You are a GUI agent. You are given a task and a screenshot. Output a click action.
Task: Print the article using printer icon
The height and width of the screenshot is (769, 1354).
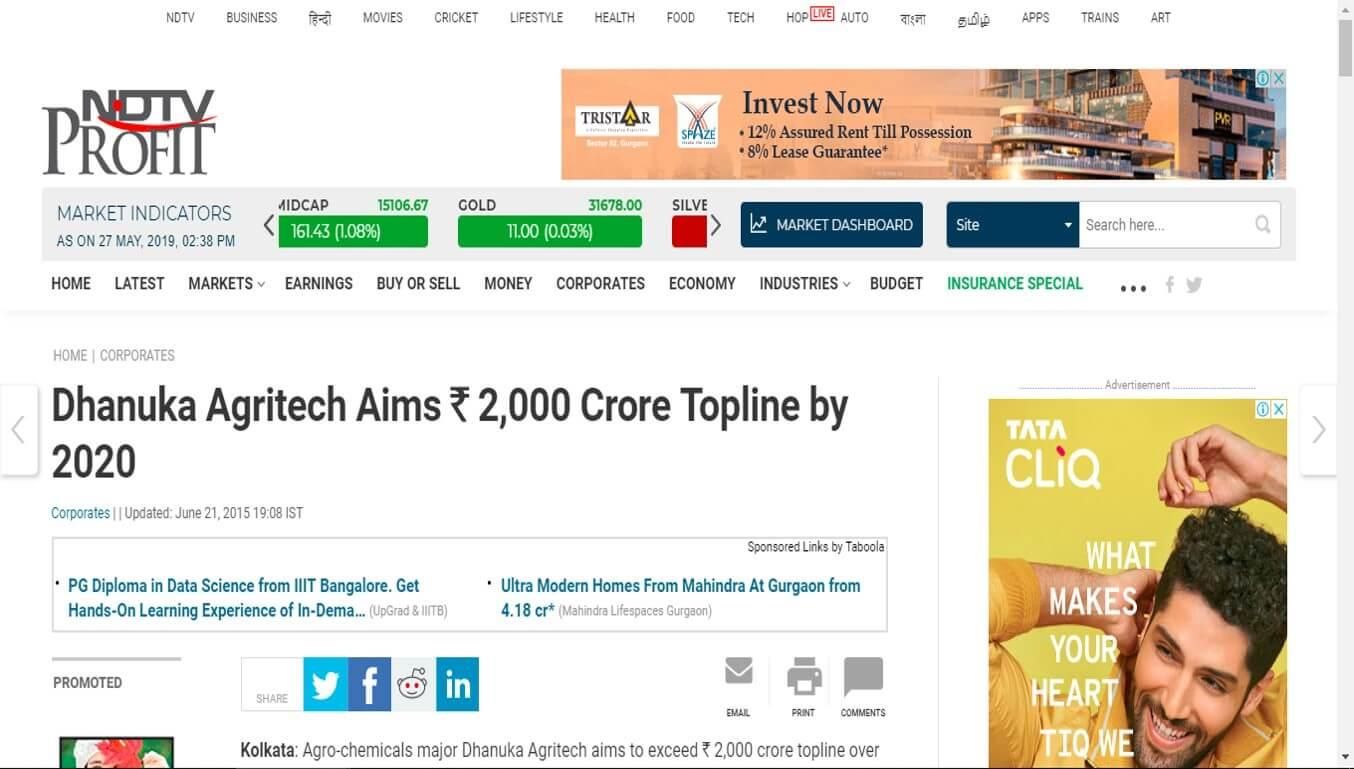click(804, 677)
